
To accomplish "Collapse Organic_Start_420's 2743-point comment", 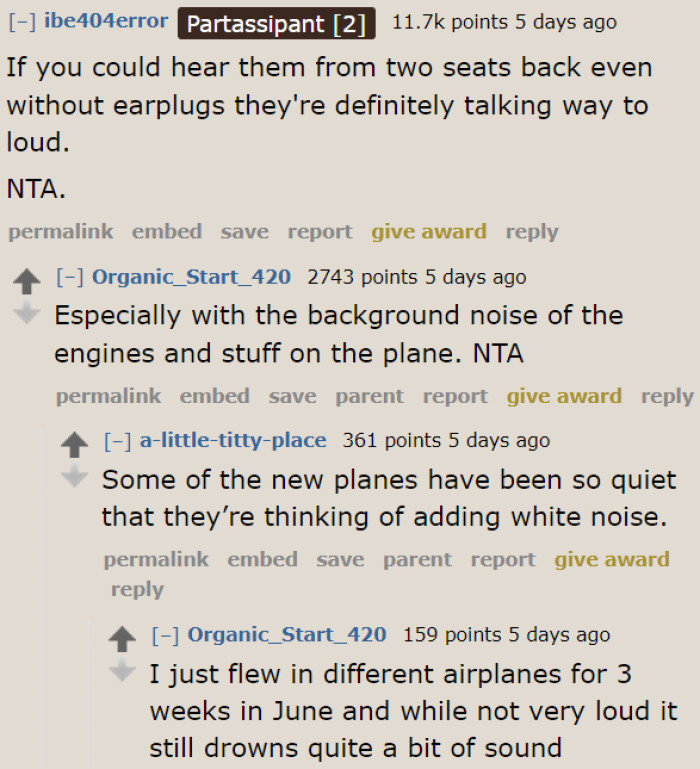I will 71,277.
